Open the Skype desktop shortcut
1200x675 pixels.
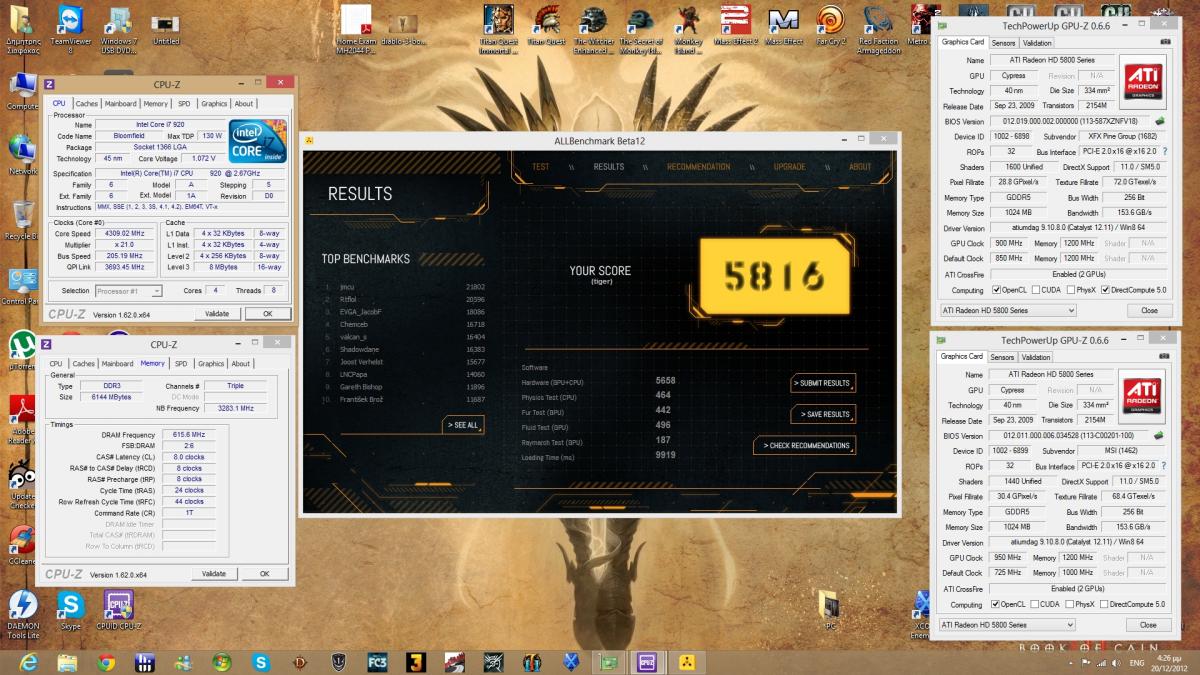click(70, 610)
